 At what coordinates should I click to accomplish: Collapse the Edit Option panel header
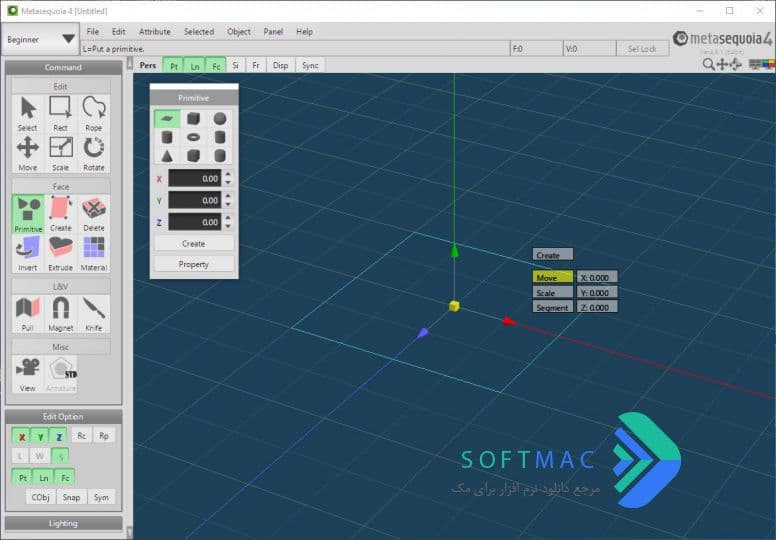click(x=63, y=417)
